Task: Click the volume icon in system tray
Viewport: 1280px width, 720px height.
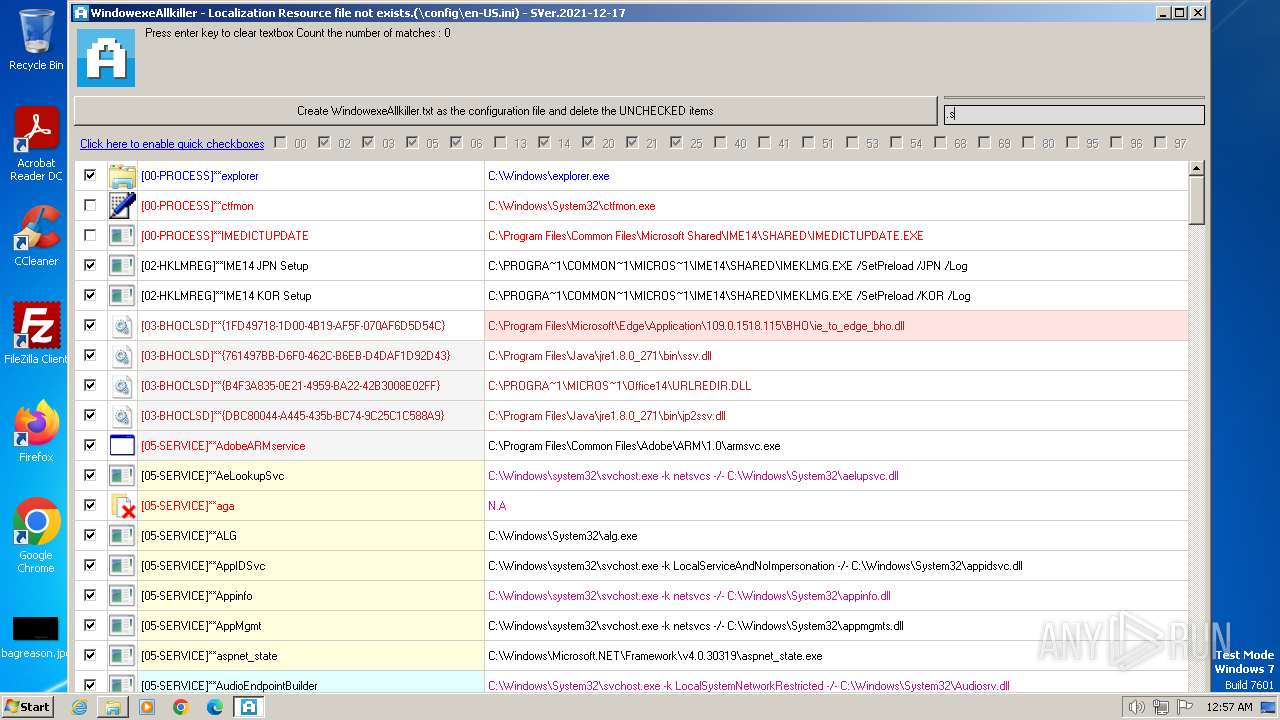Action: (x=1136, y=707)
